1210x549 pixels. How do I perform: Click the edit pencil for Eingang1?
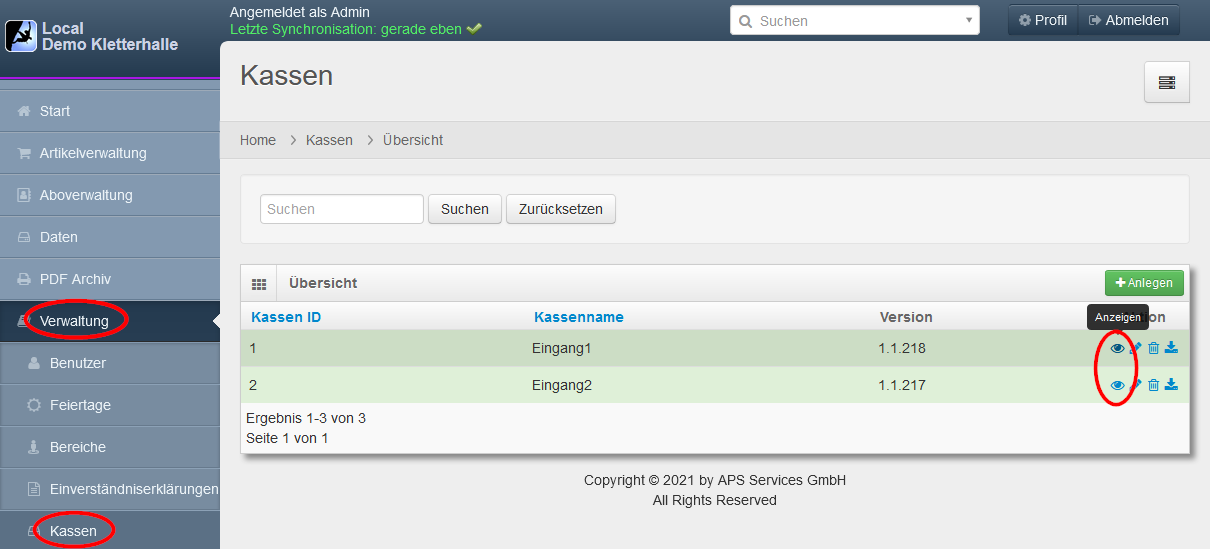point(1136,348)
